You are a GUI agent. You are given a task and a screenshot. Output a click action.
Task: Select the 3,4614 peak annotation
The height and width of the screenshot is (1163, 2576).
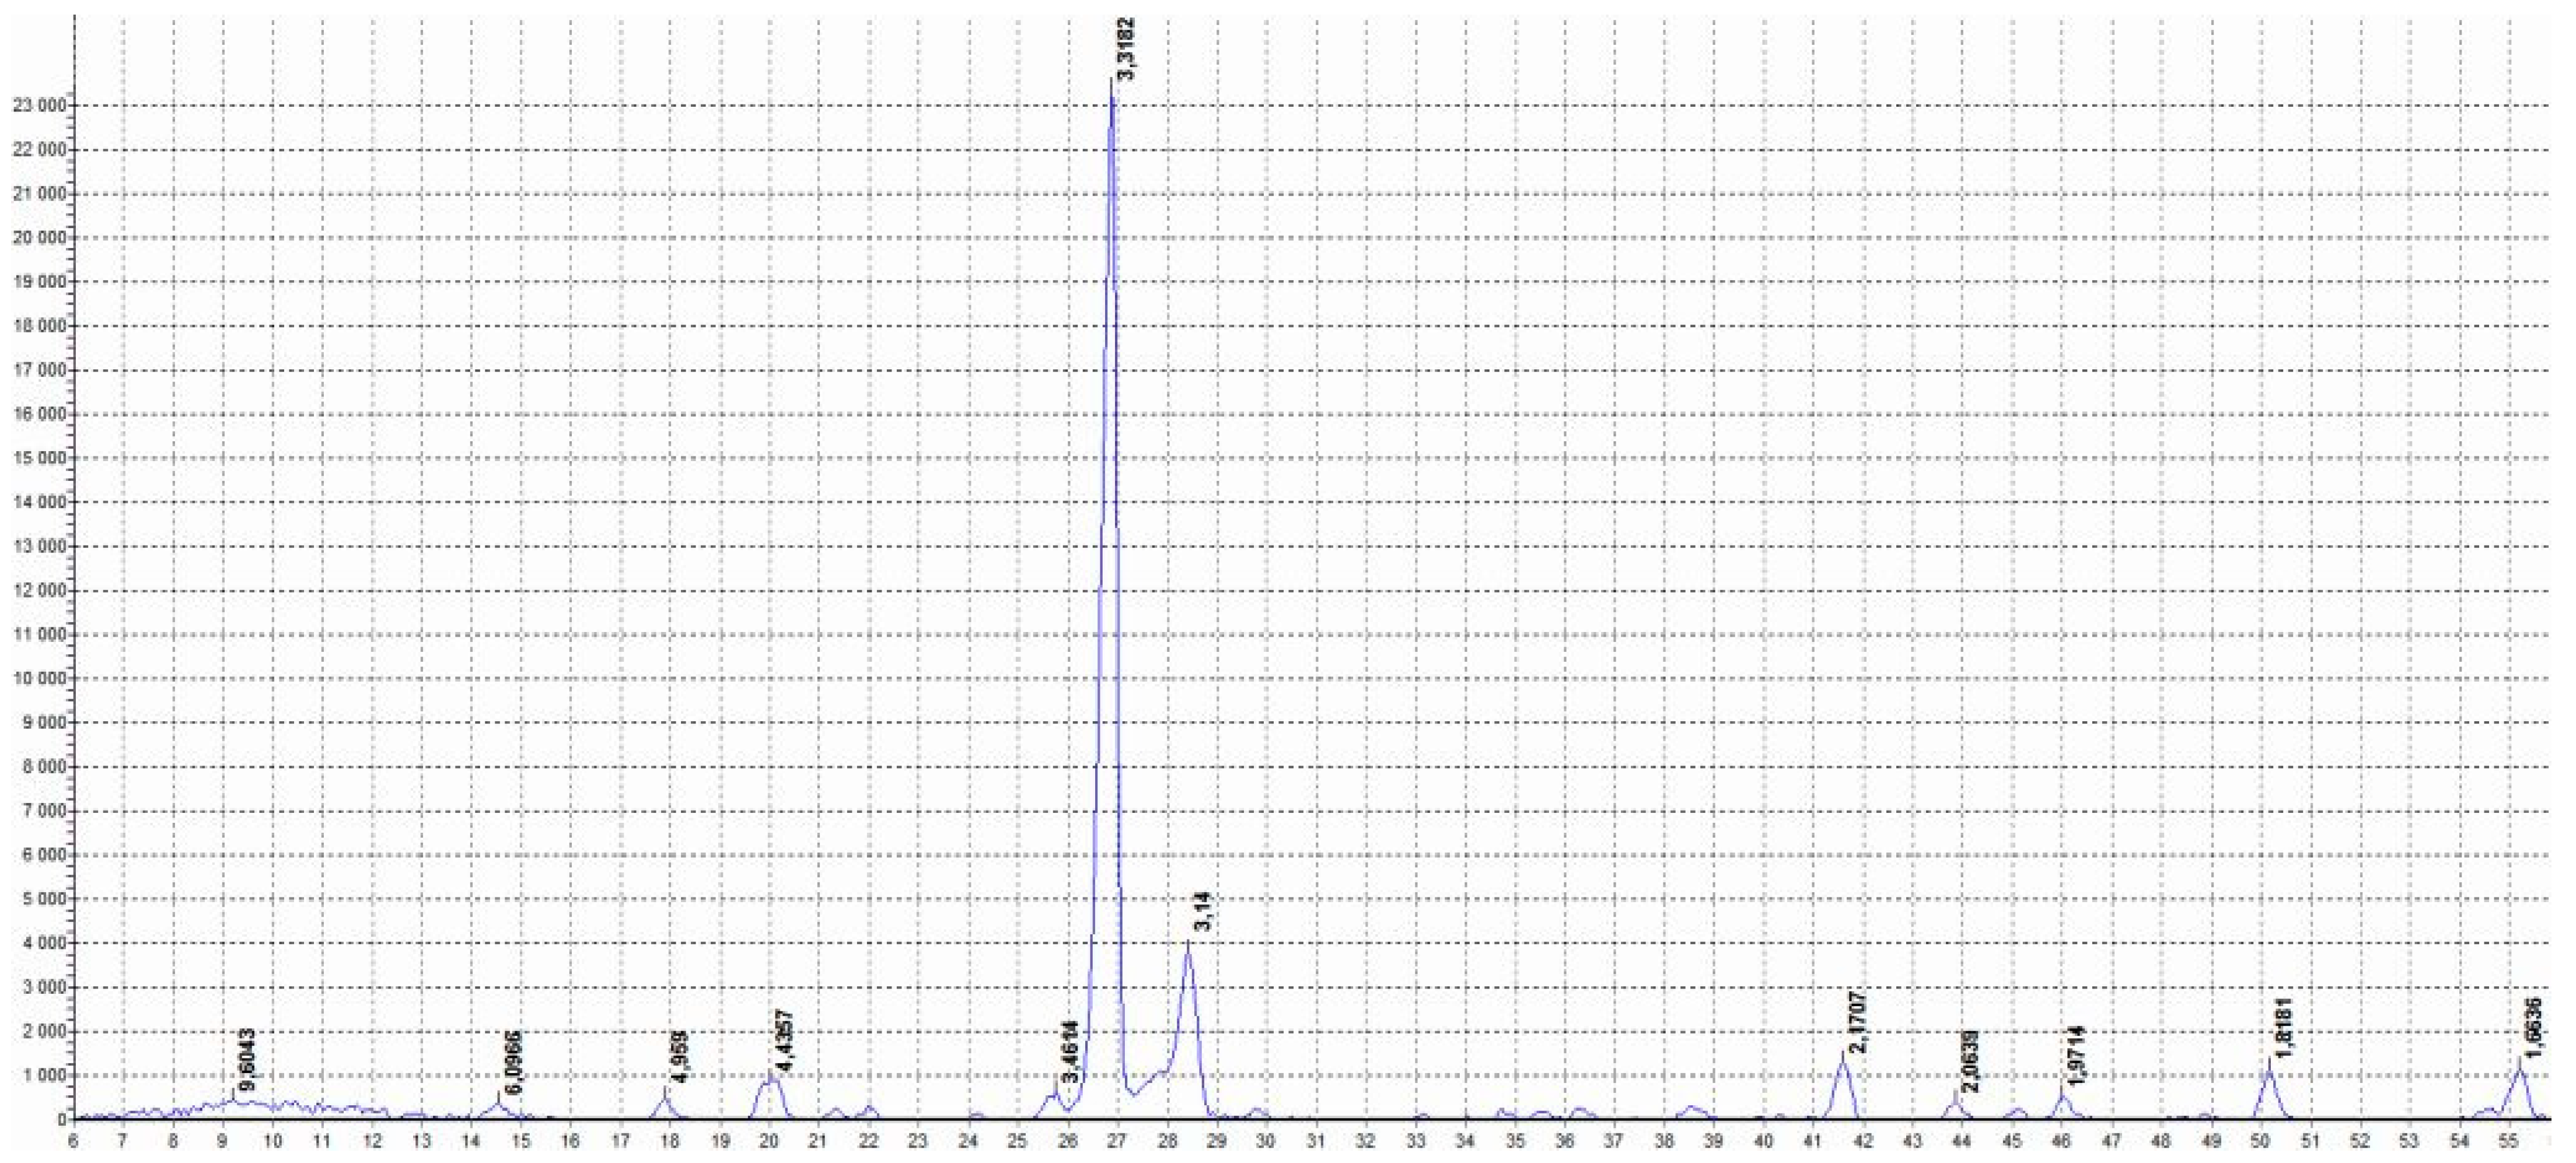point(1070,1051)
